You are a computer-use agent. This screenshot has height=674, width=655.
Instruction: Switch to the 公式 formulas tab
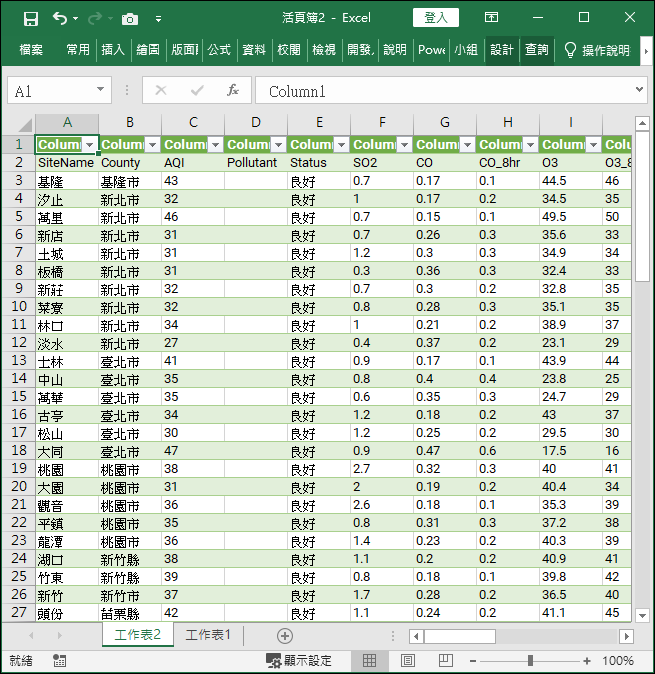pyautogui.click(x=219, y=50)
